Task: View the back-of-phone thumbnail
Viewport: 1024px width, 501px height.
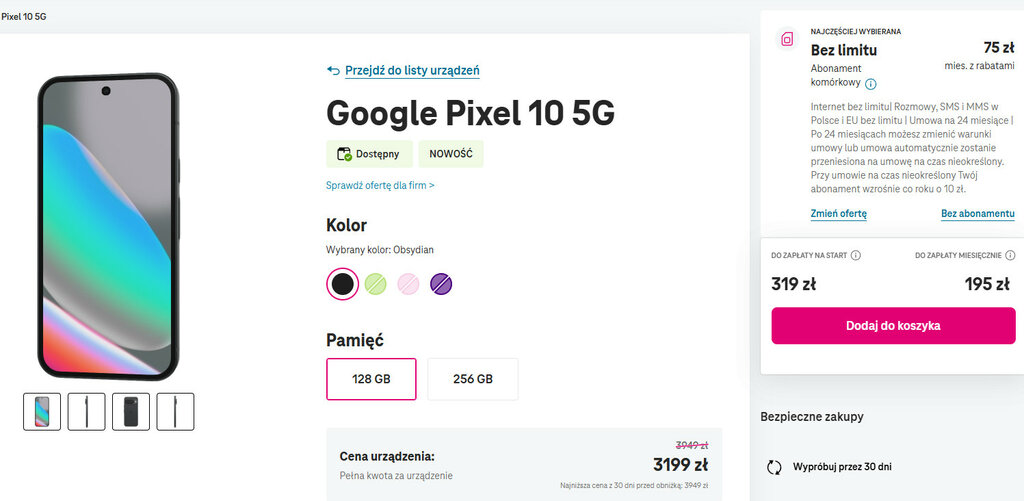Action: [131, 411]
